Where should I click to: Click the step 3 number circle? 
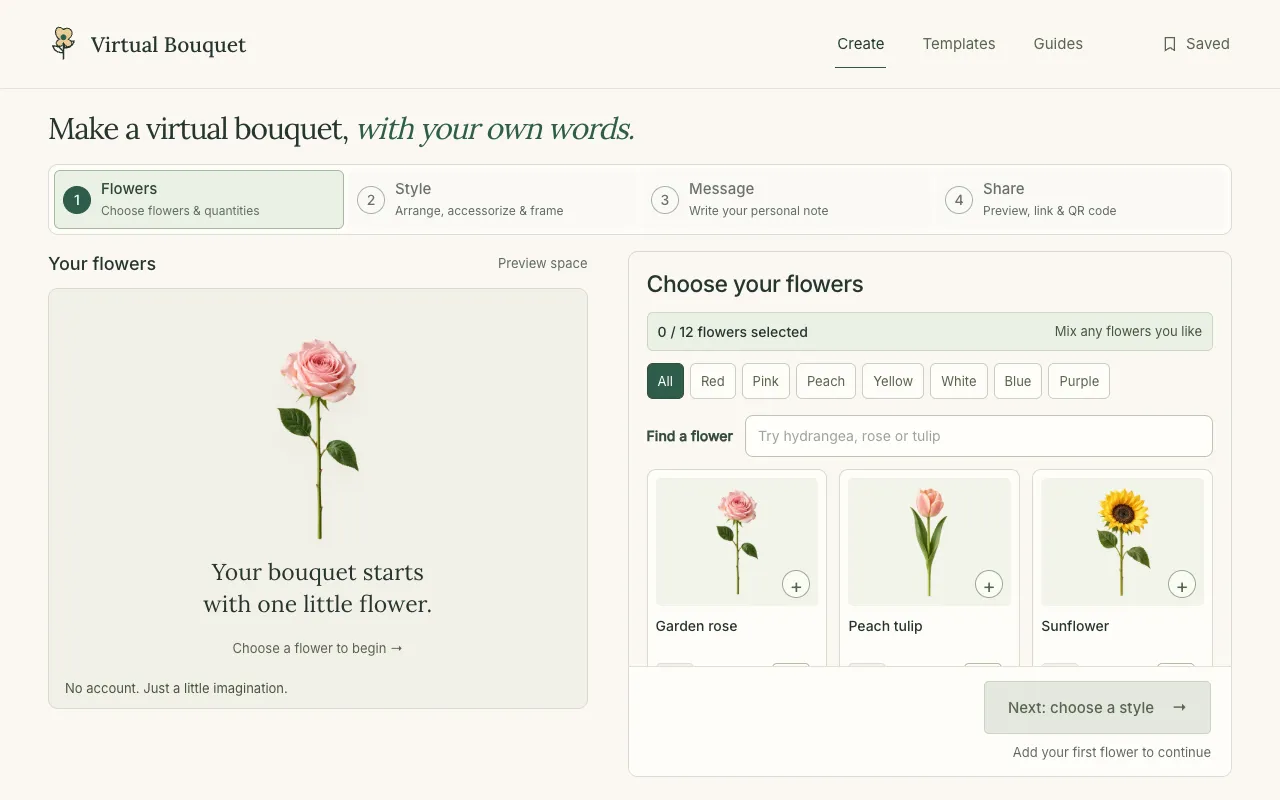(665, 200)
